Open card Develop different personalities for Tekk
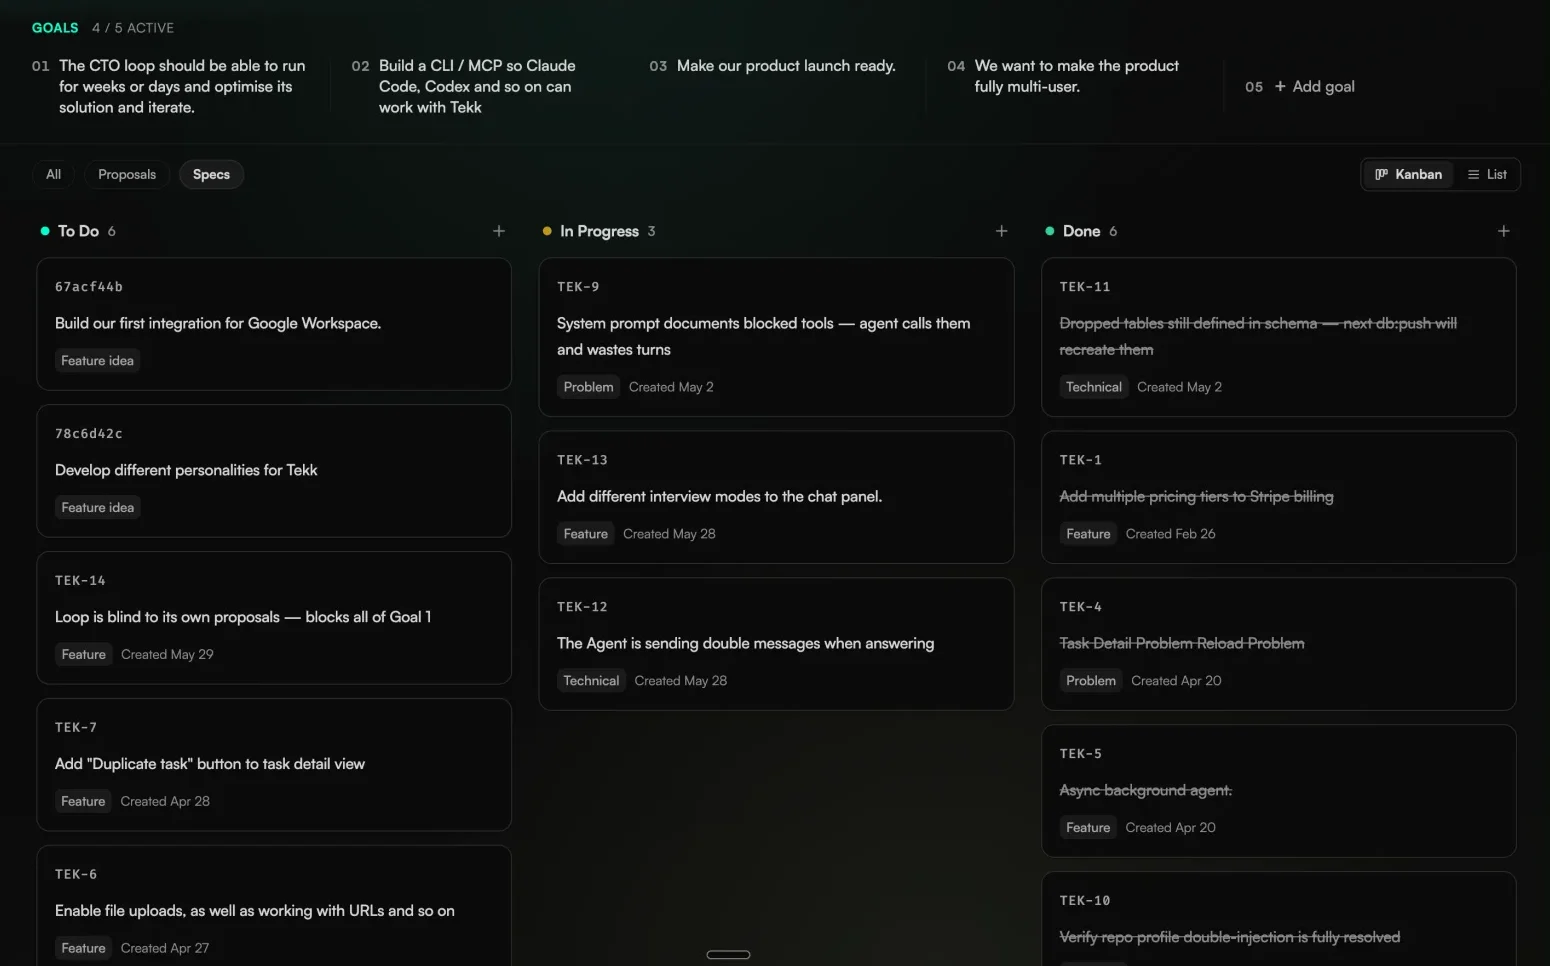This screenshot has height=966, width=1550. click(x=274, y=471)
